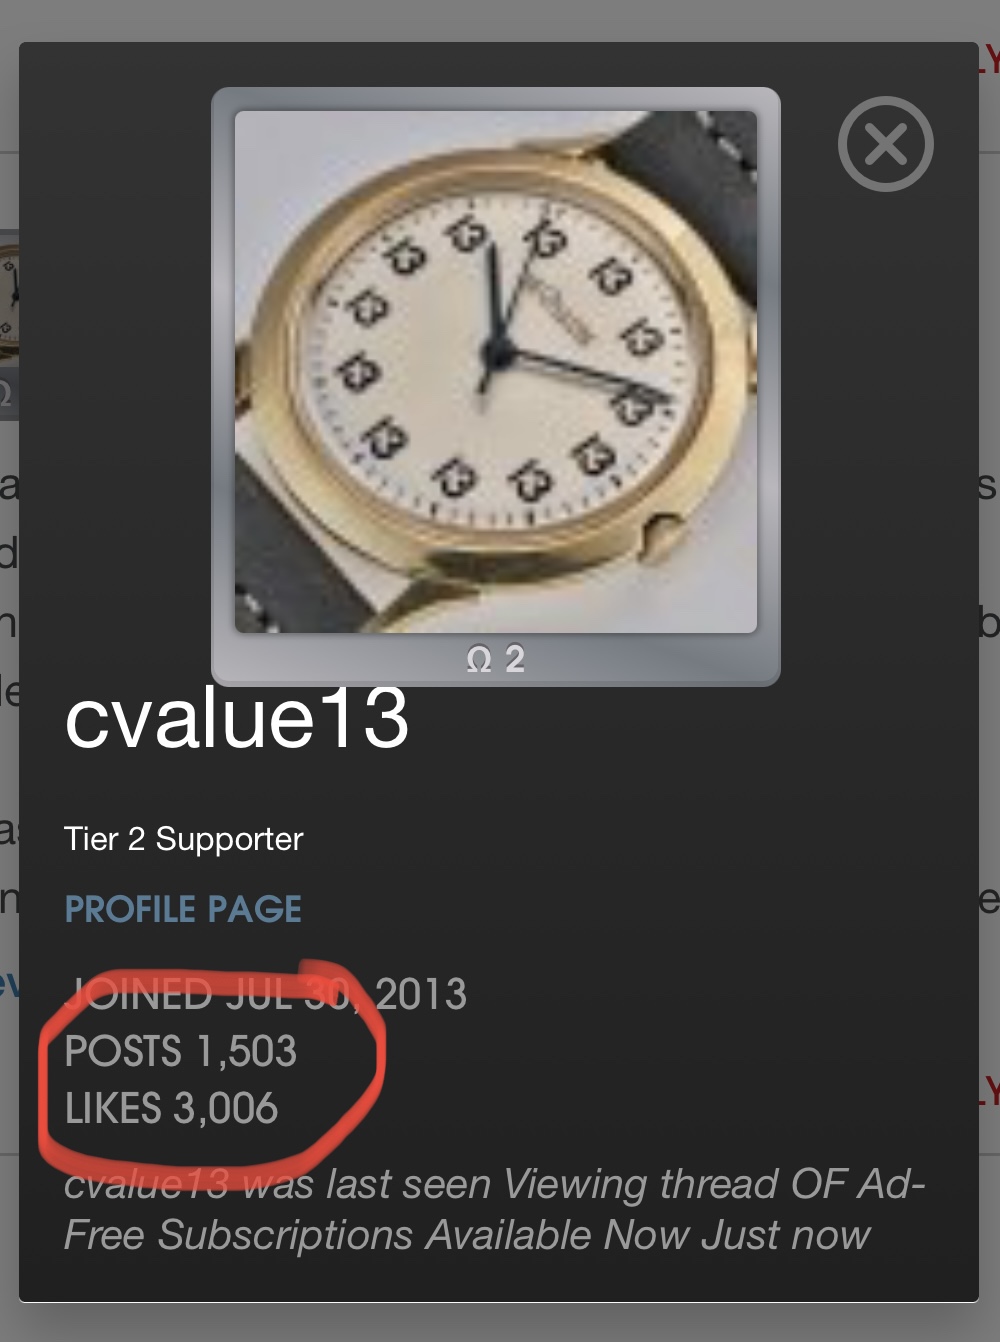Click the Tier 2 Supporter title
Image resolution: width=1000 pixels, height=1342 pixels.
pos(183,839)
